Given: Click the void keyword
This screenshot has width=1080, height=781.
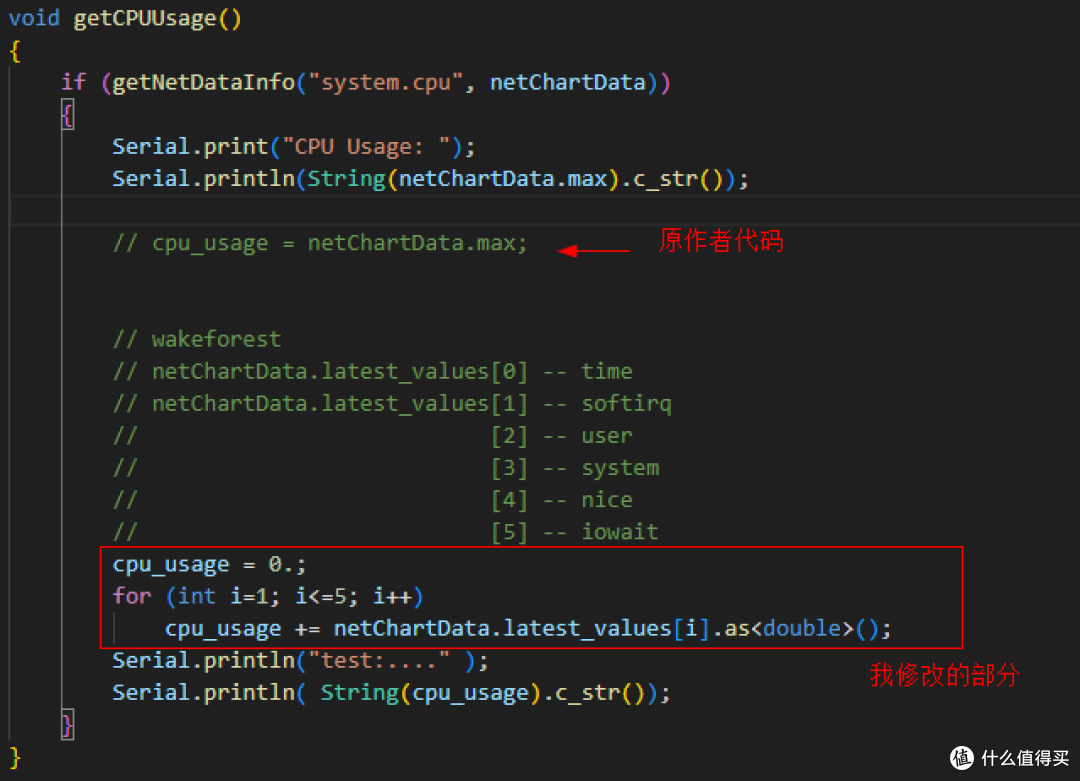Looking at the screenshot, I should 34,17.
